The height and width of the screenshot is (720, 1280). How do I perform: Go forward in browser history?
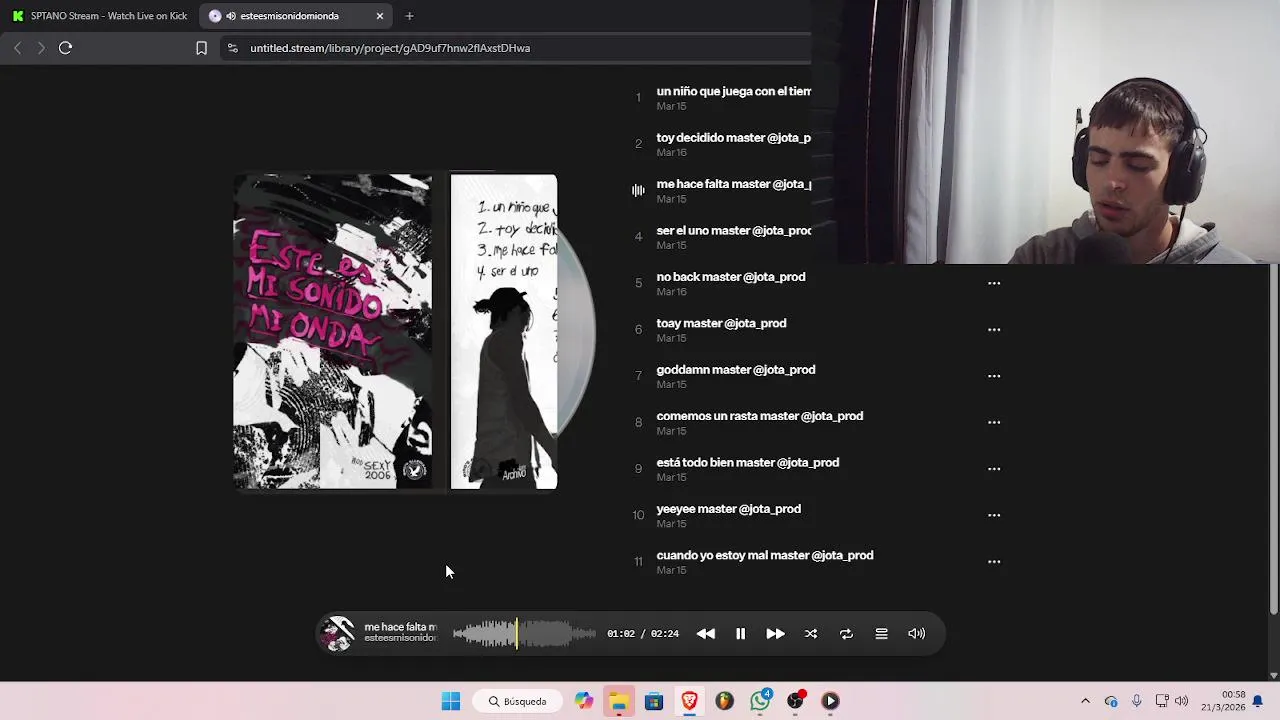click(41, 48)
